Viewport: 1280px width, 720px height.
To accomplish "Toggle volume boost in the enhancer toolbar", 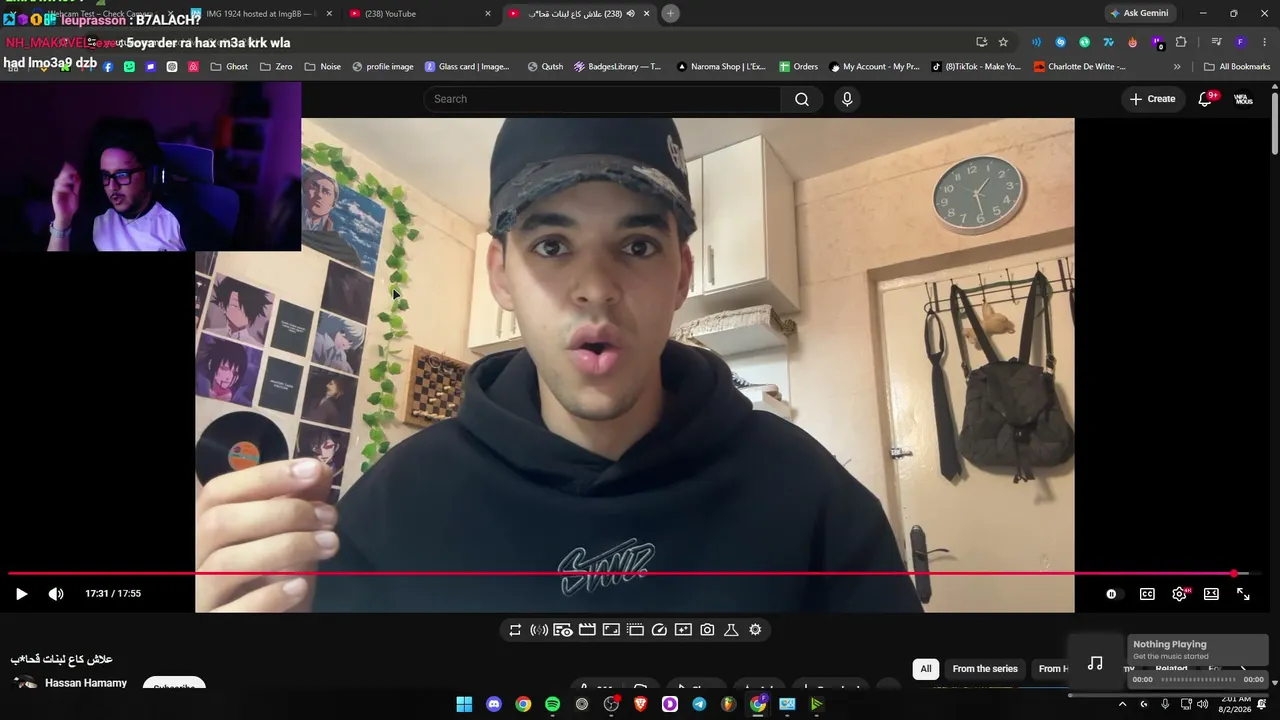I will tap(539, 630).
